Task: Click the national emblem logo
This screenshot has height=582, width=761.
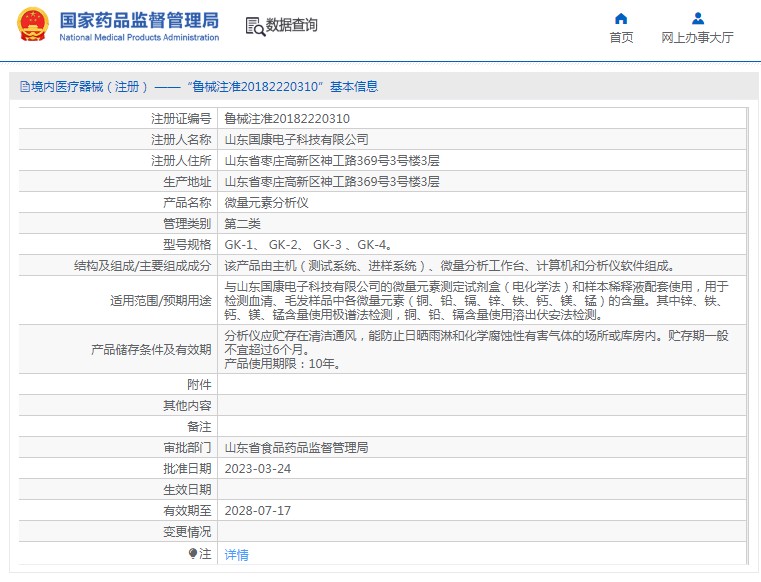Action: click(33, 24)
